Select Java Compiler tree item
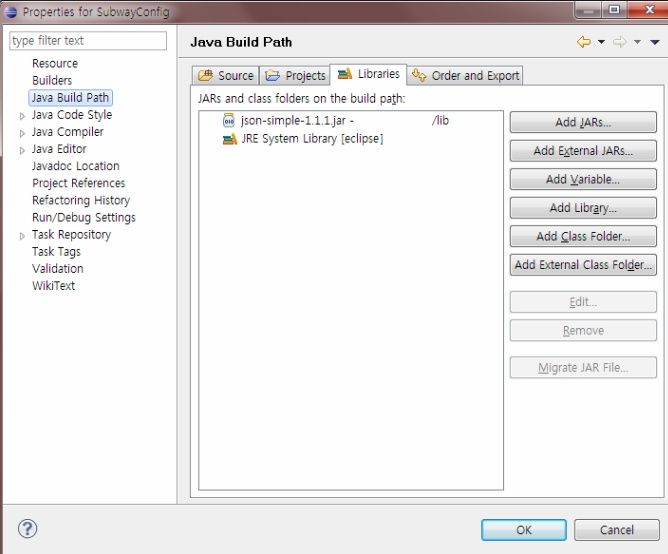The image size is (668, 554). (68, 132)
